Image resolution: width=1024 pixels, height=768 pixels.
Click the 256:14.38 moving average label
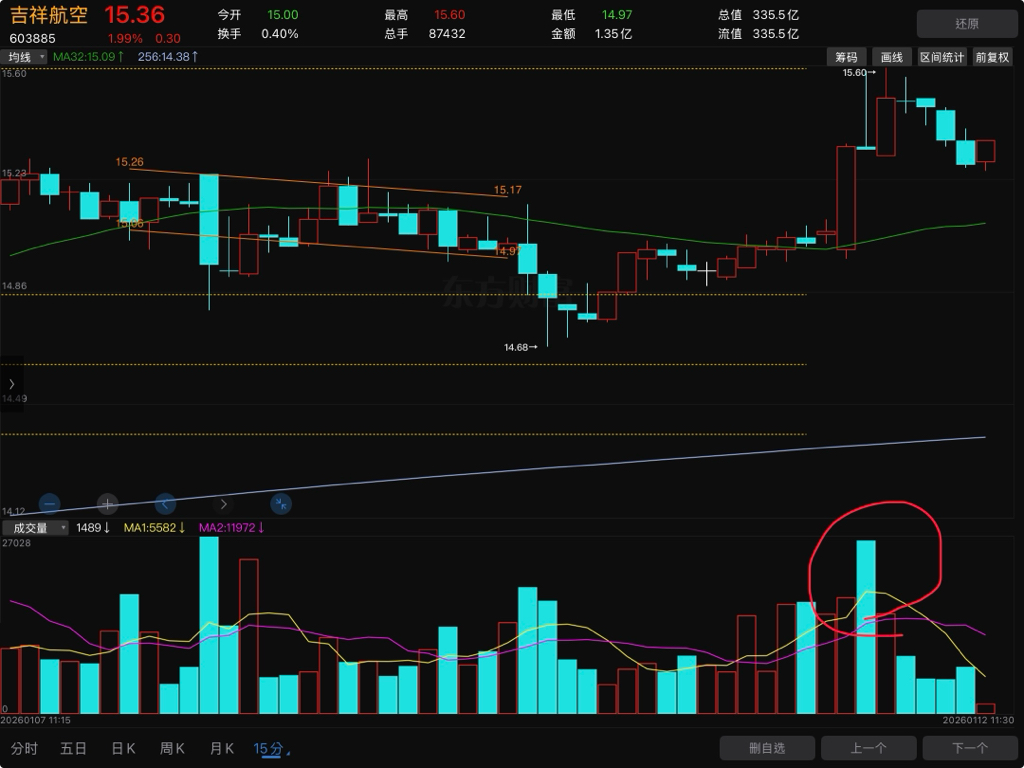(x=168, y=57)
